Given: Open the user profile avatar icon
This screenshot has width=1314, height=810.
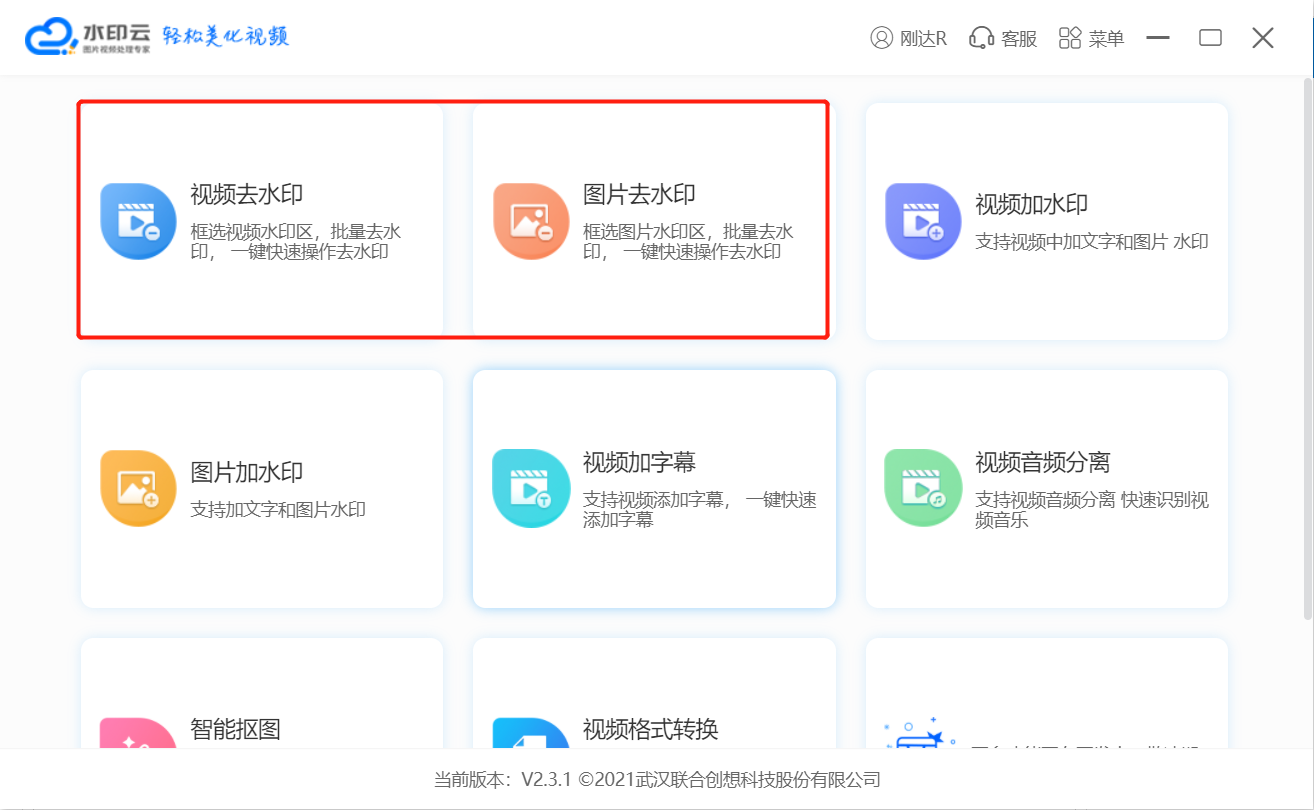Looking at the screenshot, I should click(881, 38).
